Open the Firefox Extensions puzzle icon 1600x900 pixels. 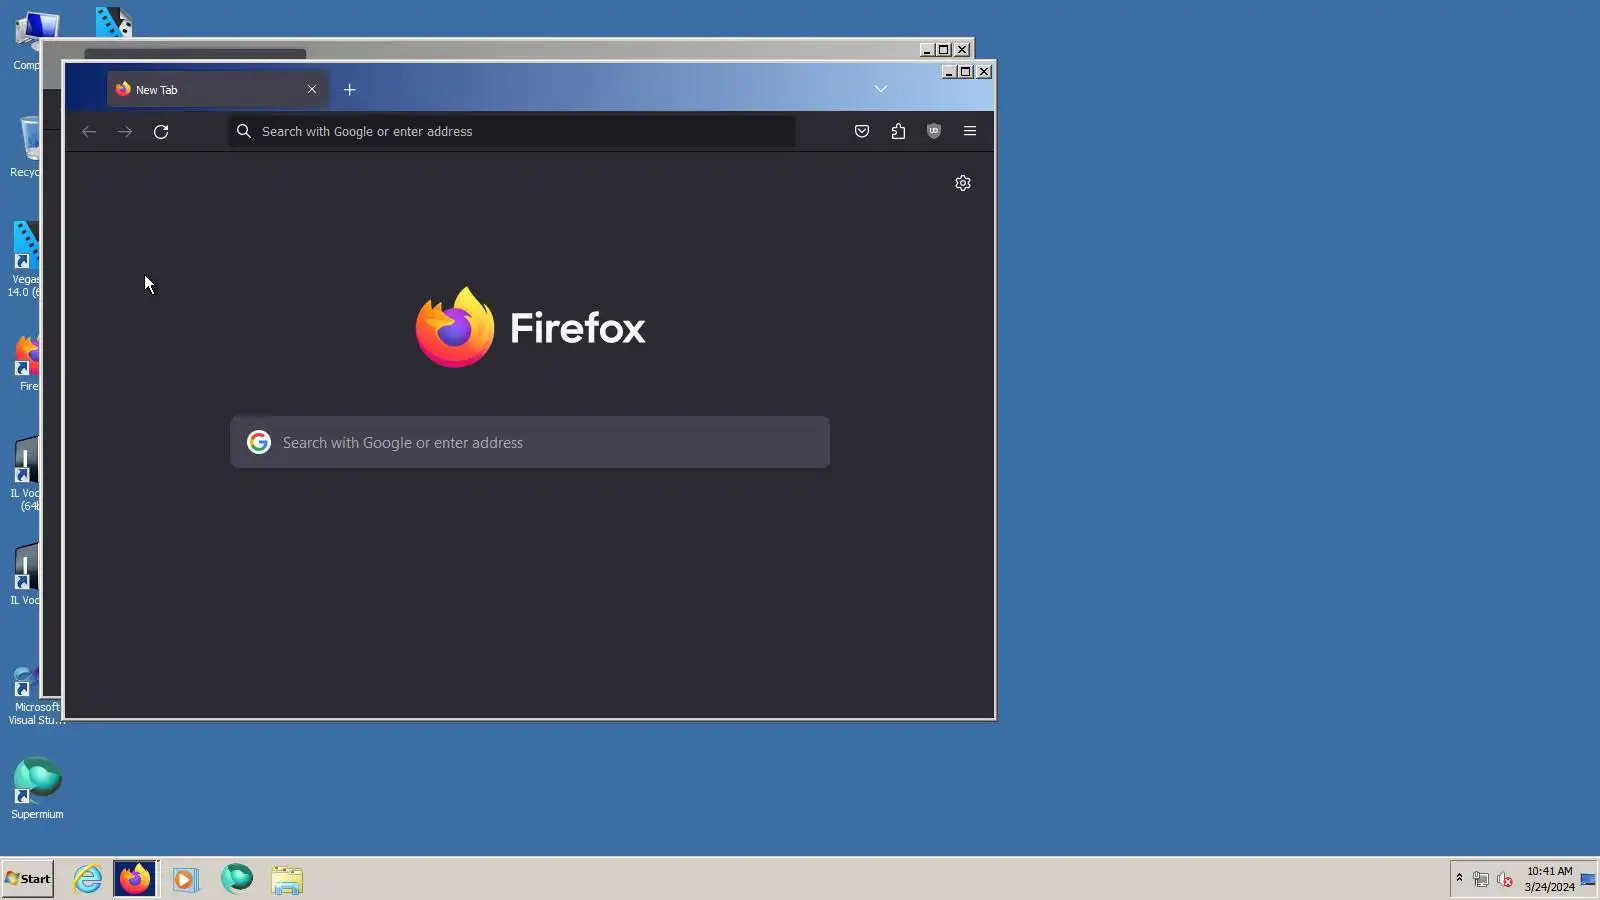[898, 131]
